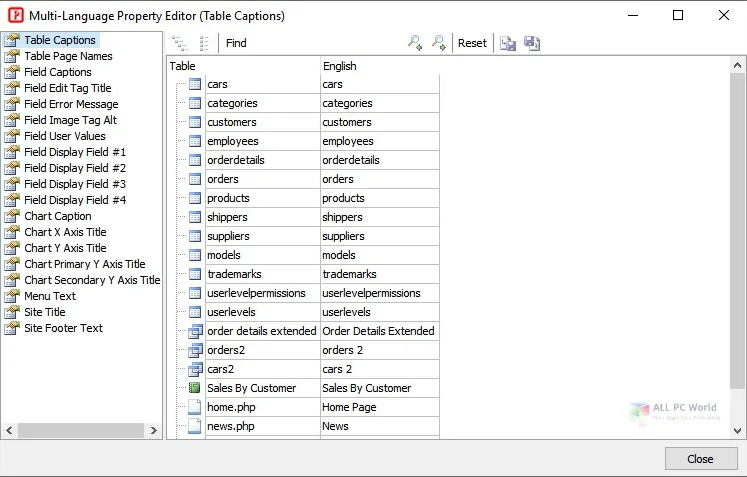Click the news.php page icon

click(194, 426)
